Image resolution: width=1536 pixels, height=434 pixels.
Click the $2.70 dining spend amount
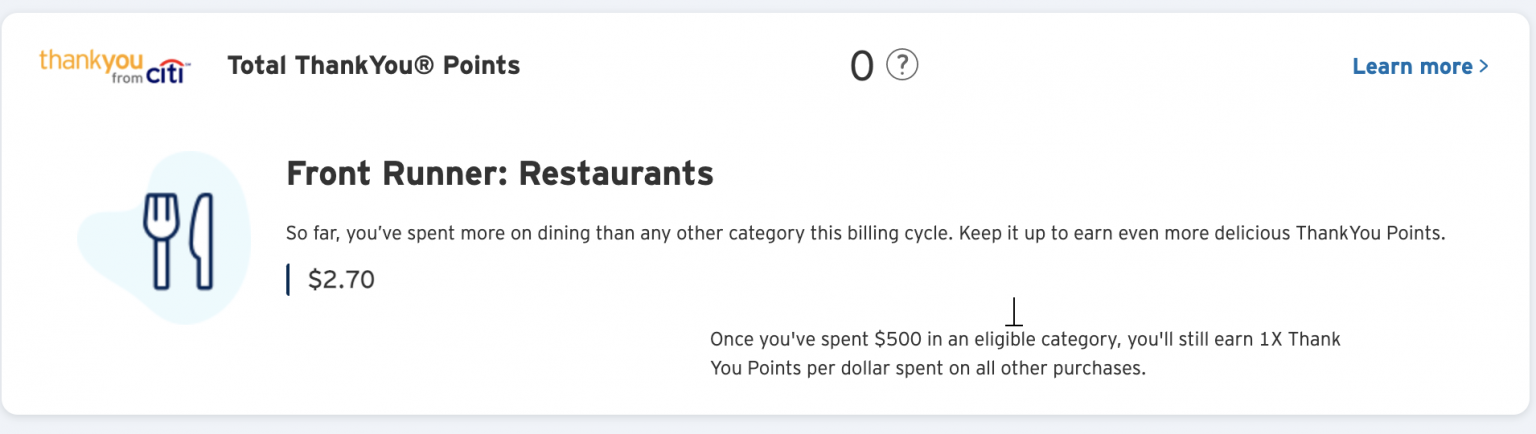(x=341, y=280)
